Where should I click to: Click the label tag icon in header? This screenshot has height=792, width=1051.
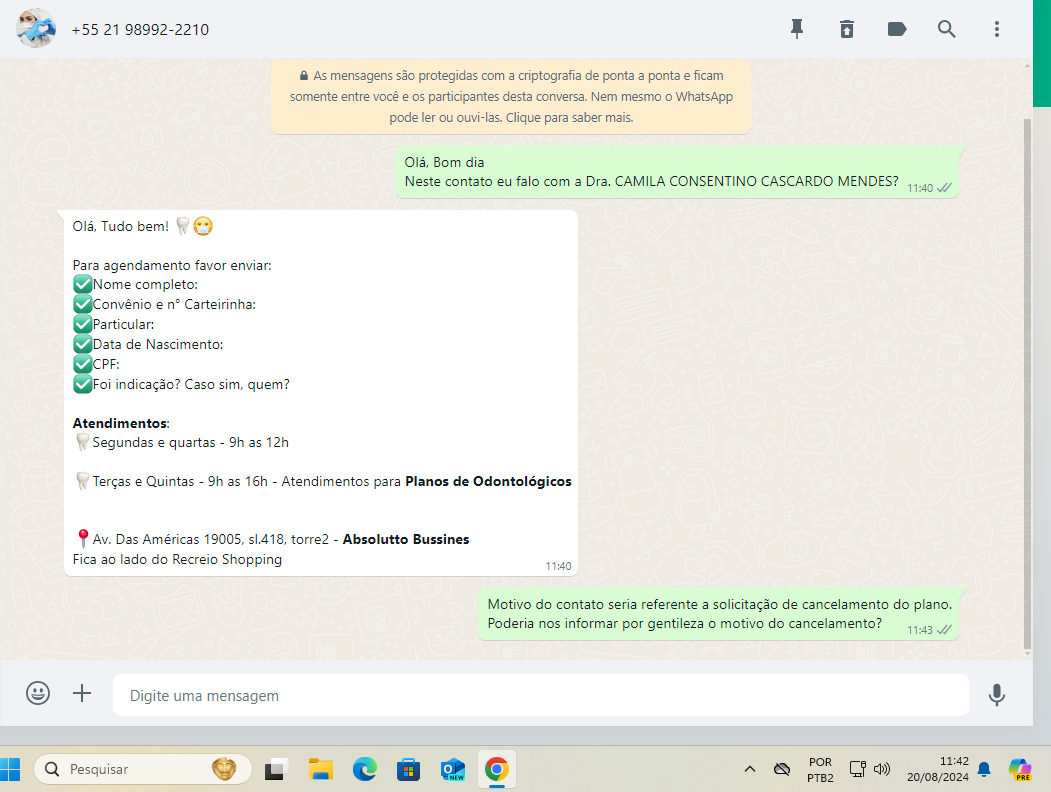[897, 29]
